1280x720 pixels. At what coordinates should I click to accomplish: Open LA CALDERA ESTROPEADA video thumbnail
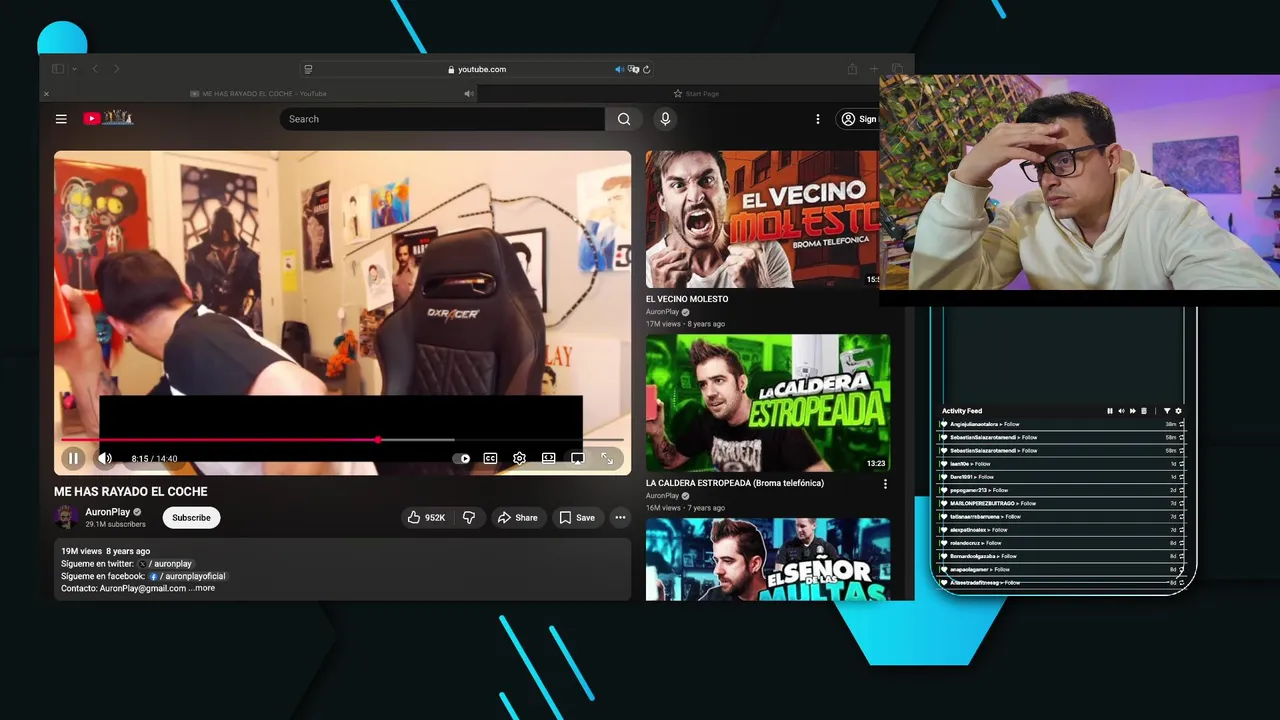click(768, 403)
